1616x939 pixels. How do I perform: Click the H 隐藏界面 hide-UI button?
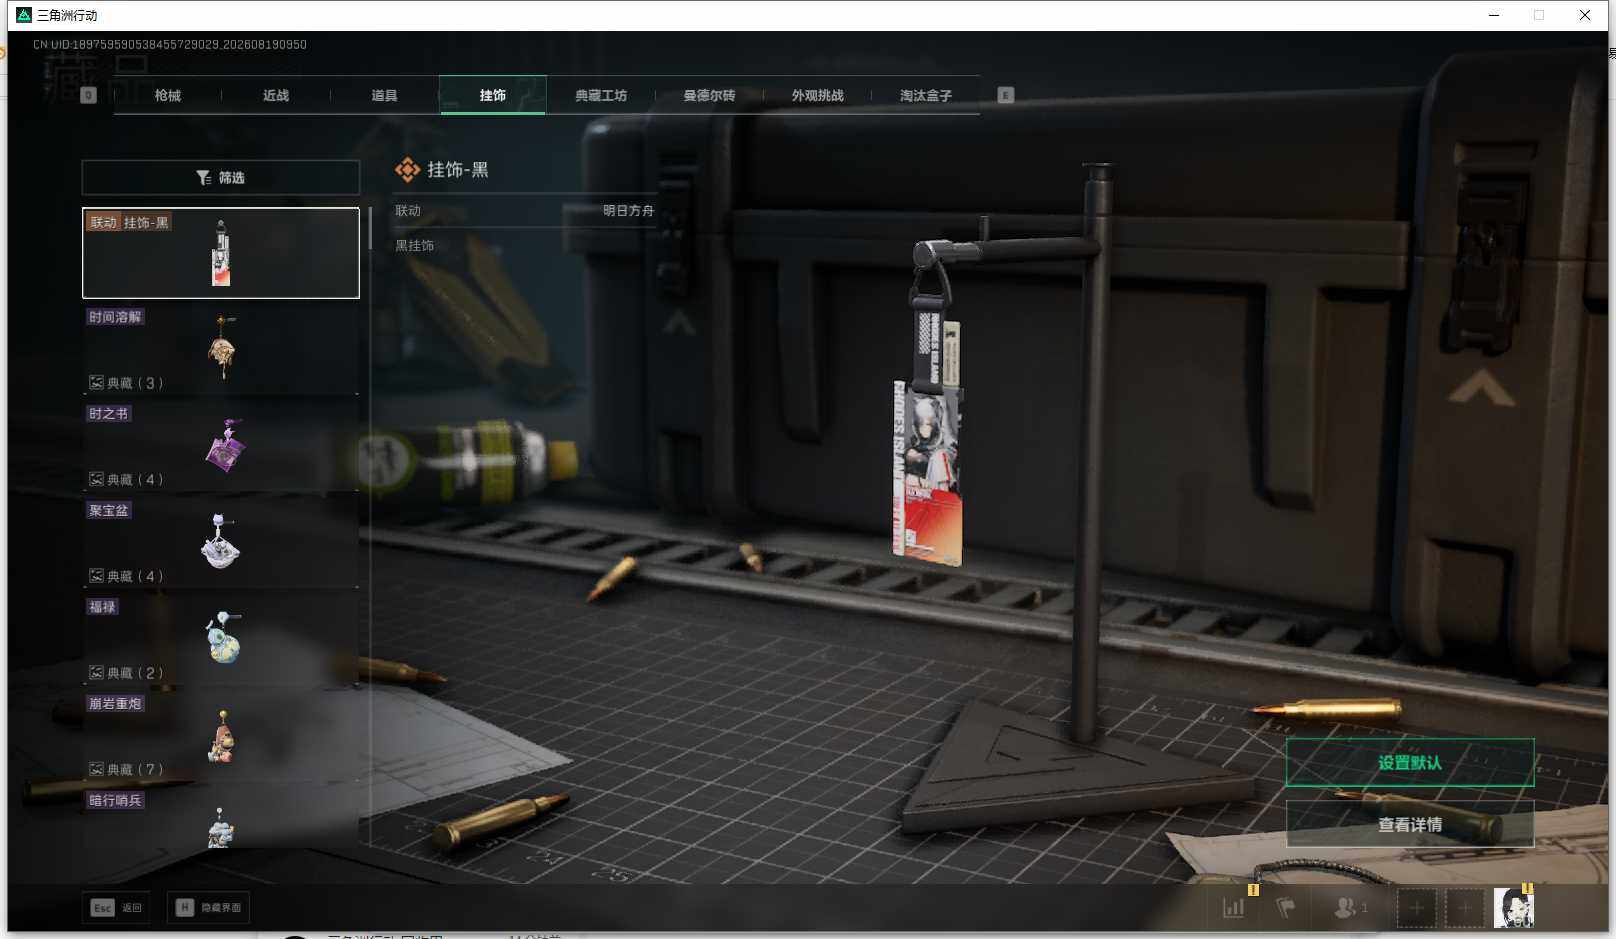209,908
